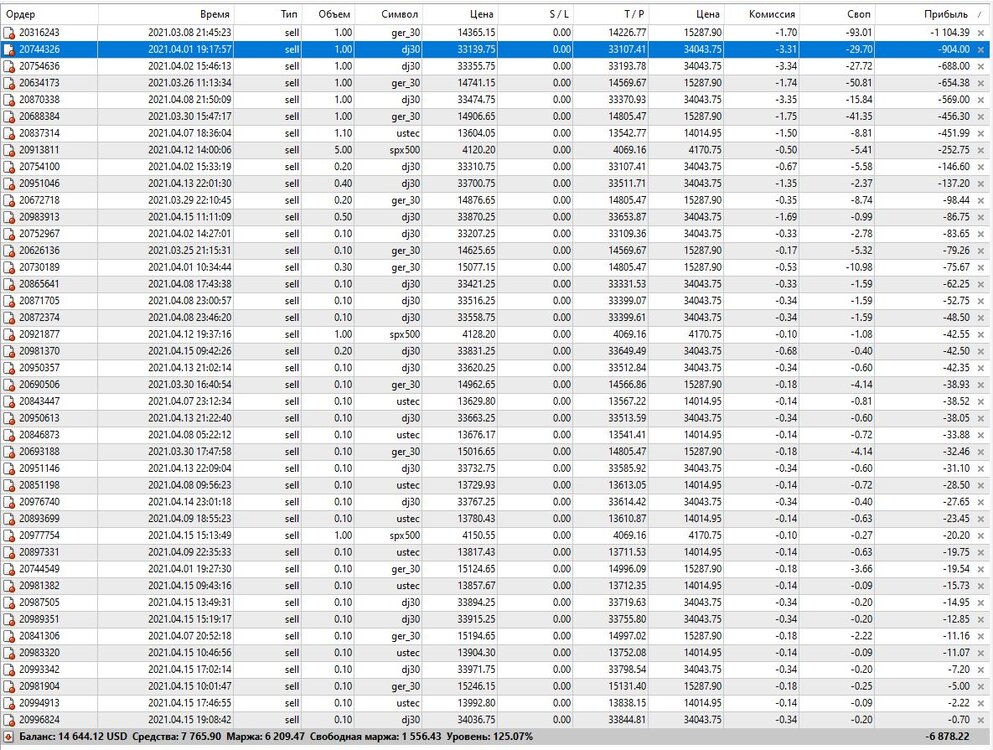Close order 20634173 with its X
The image size is (993, 750).
click(x=981, y=83)
